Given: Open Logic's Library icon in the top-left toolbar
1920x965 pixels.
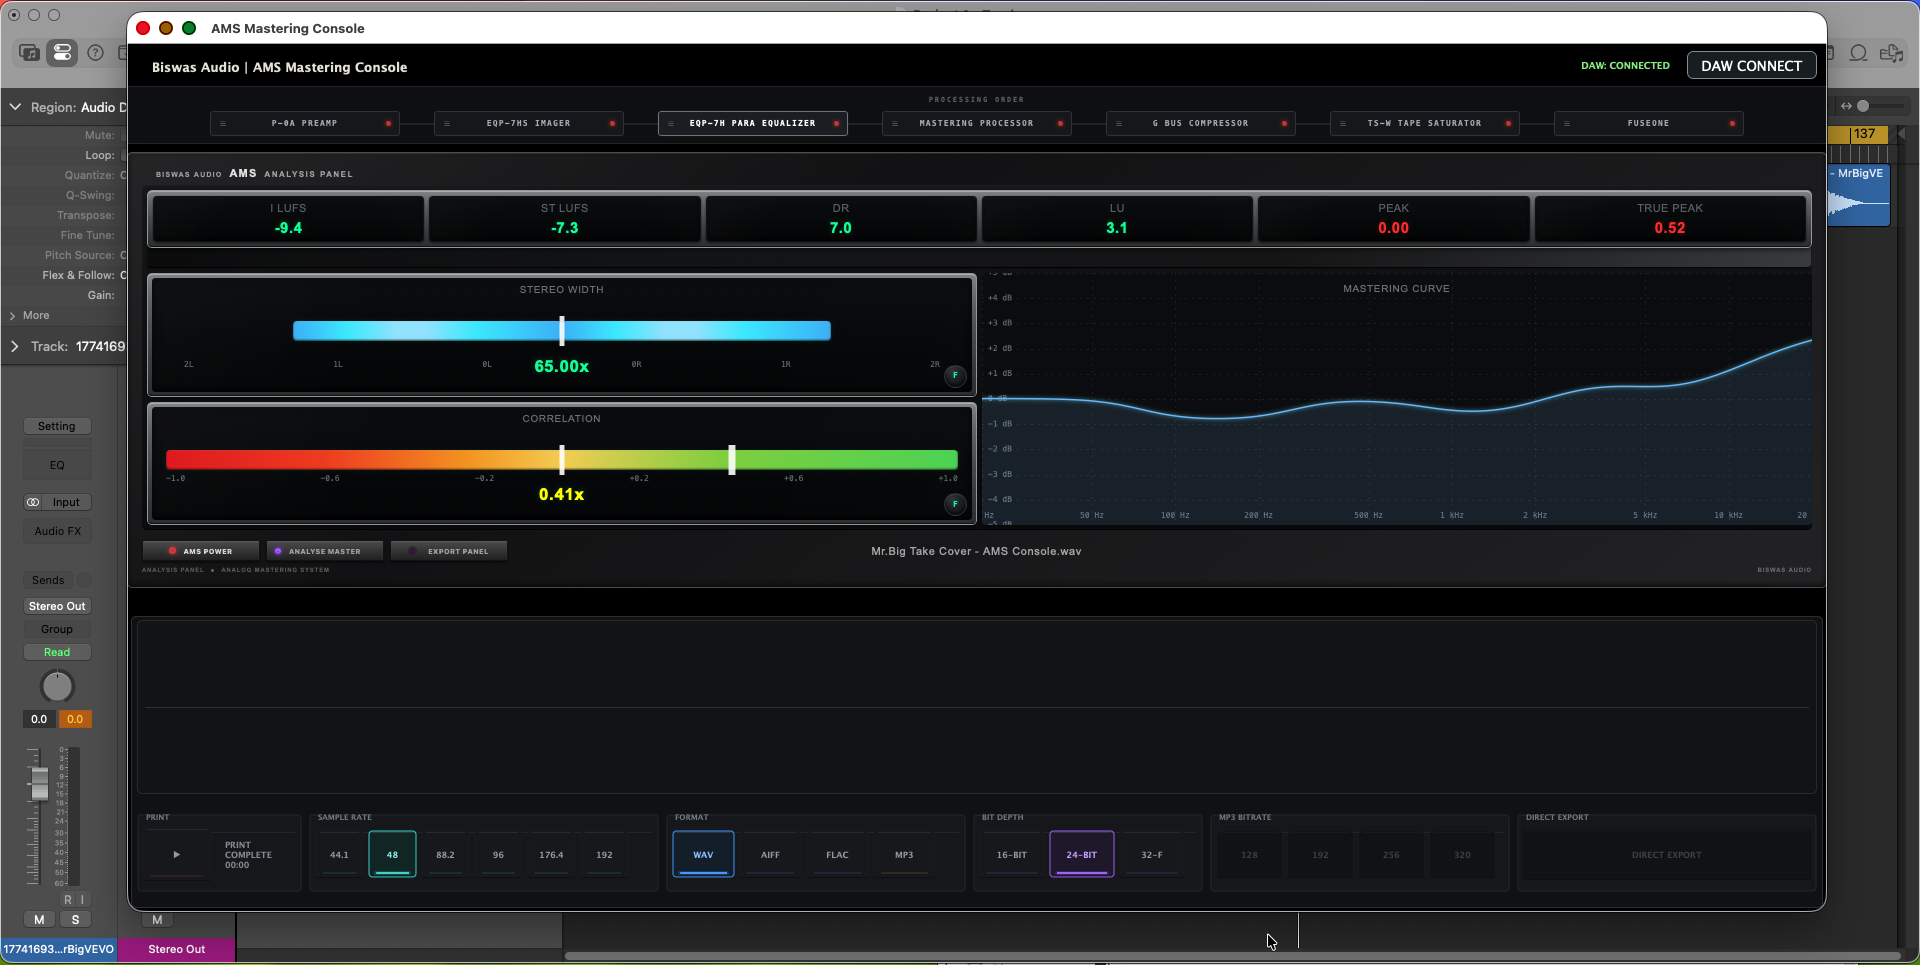Looking at the screenshot, I should tap(29, 53).
